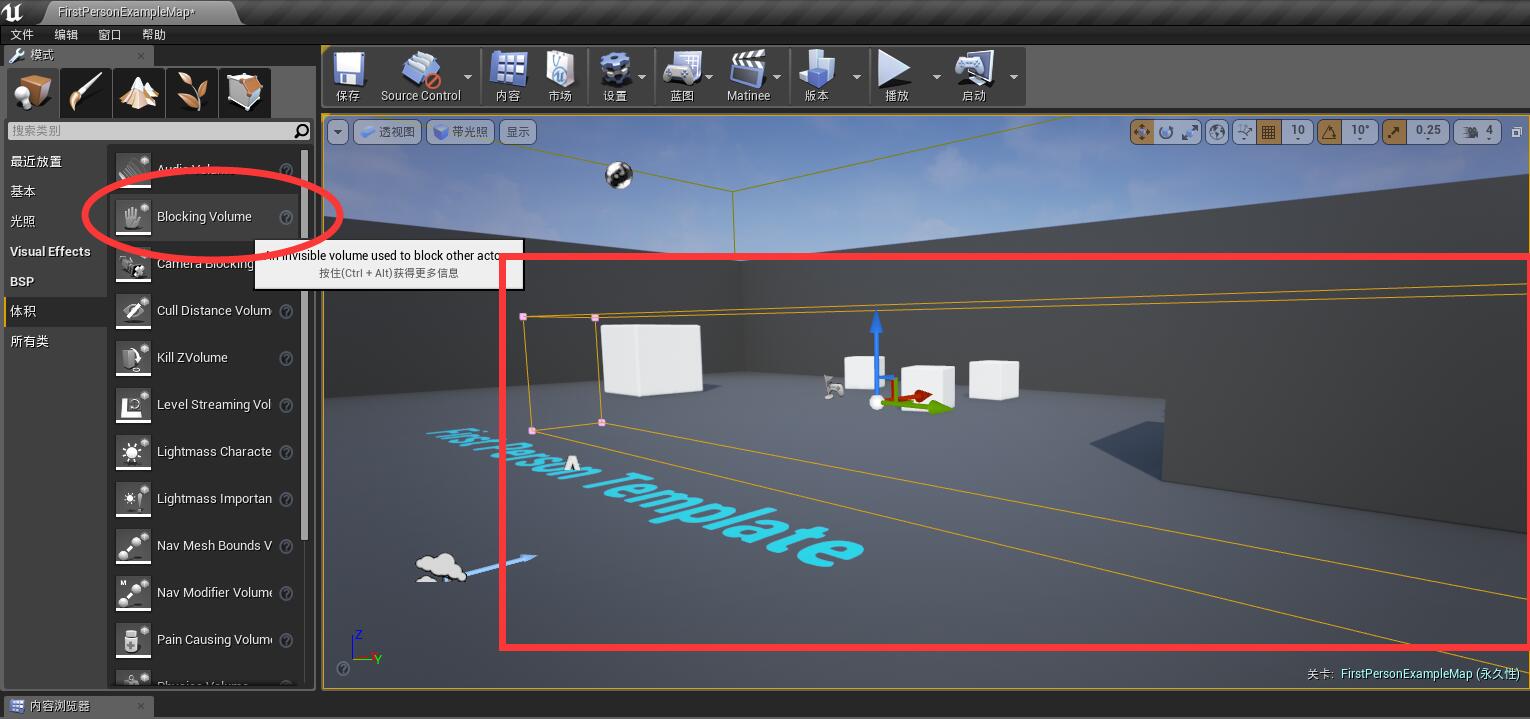Click the Kill ZVolume icon
1530x719 pixels.
[133, 358]
